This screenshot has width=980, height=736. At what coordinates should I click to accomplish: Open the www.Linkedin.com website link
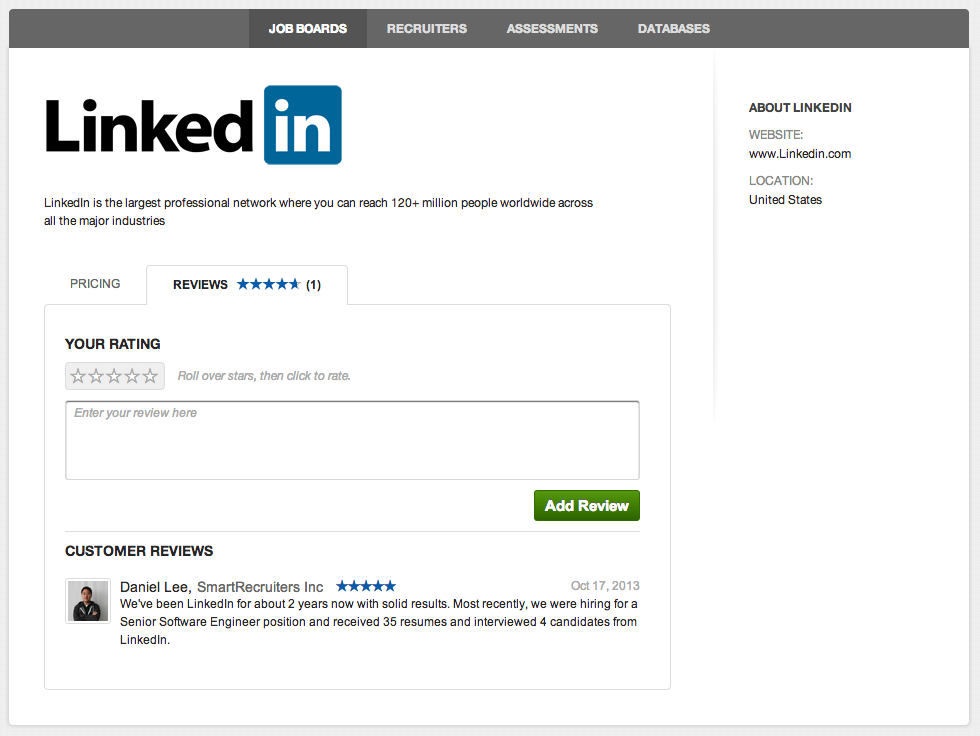click(800, 154)
